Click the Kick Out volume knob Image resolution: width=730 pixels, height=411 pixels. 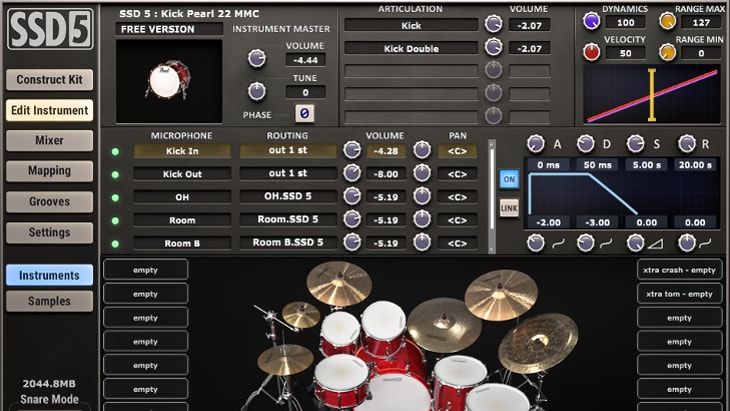(x=352, y=173)
